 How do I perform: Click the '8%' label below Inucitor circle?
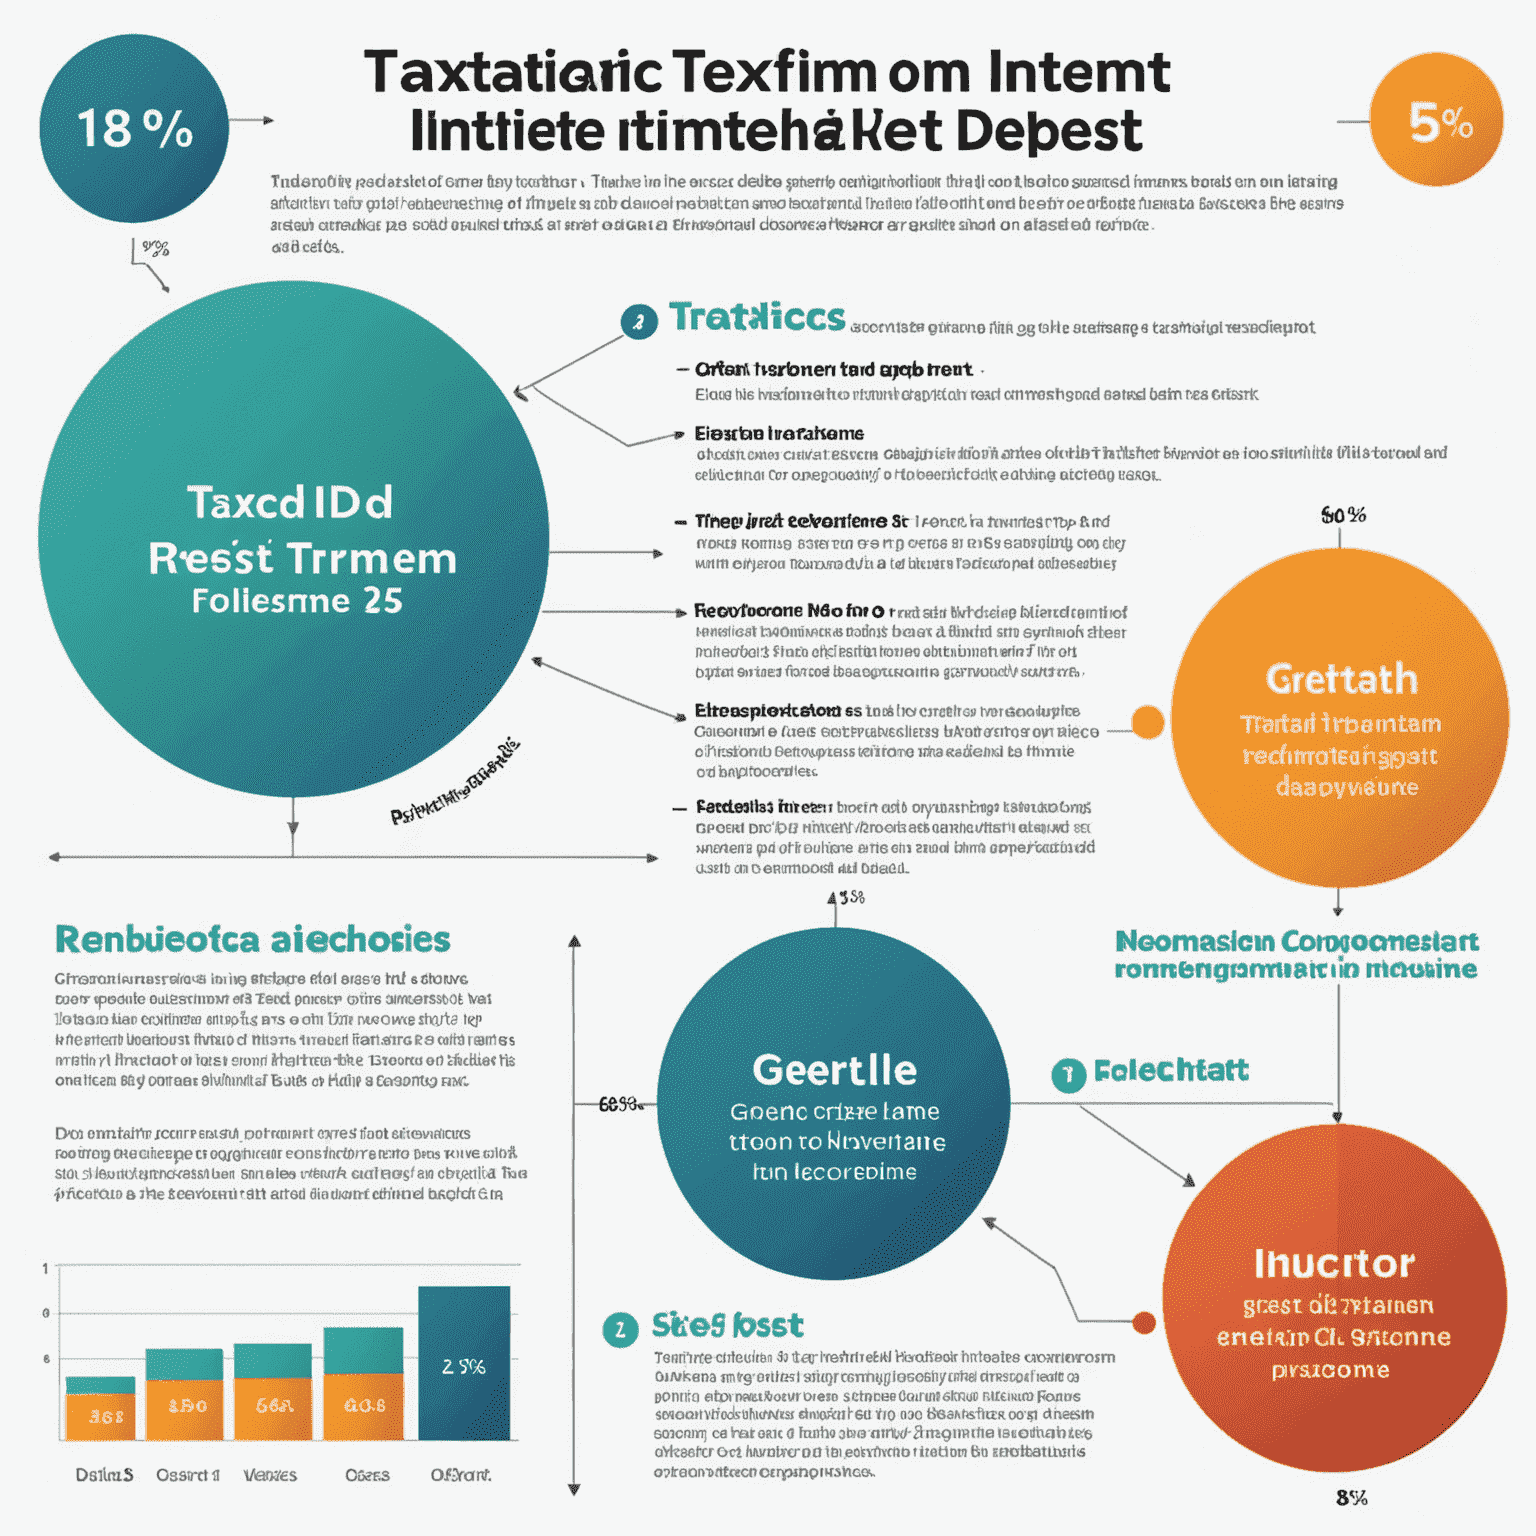coord(1351,1498)
